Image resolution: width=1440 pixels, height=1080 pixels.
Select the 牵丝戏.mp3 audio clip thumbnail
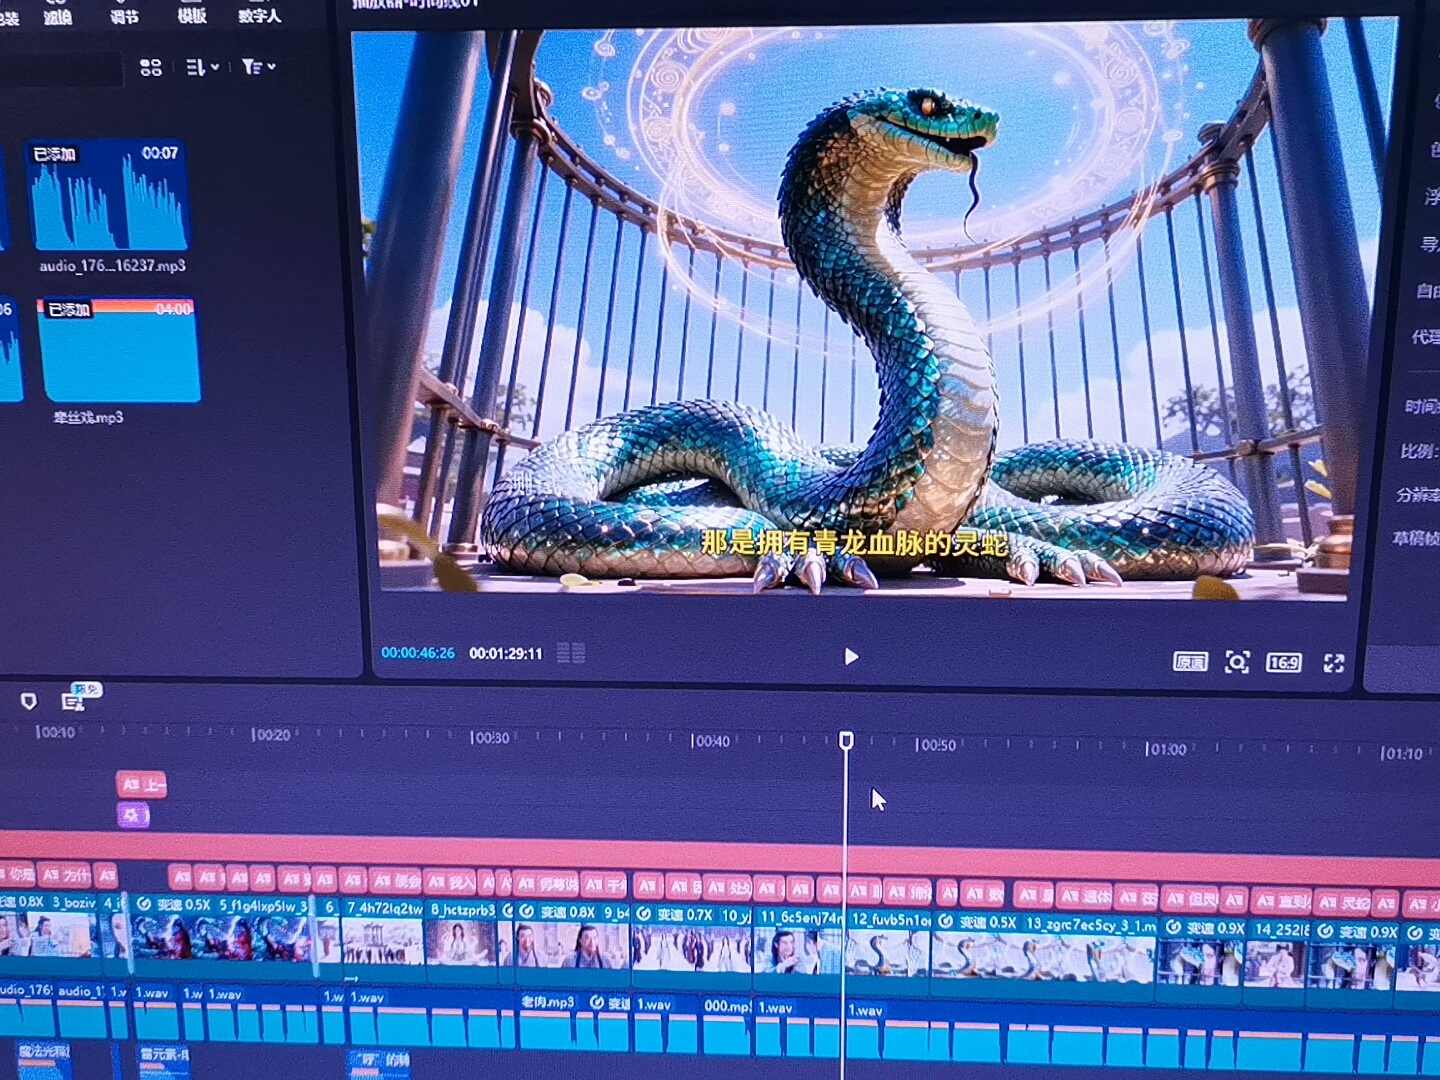click(x=119, y=350)
